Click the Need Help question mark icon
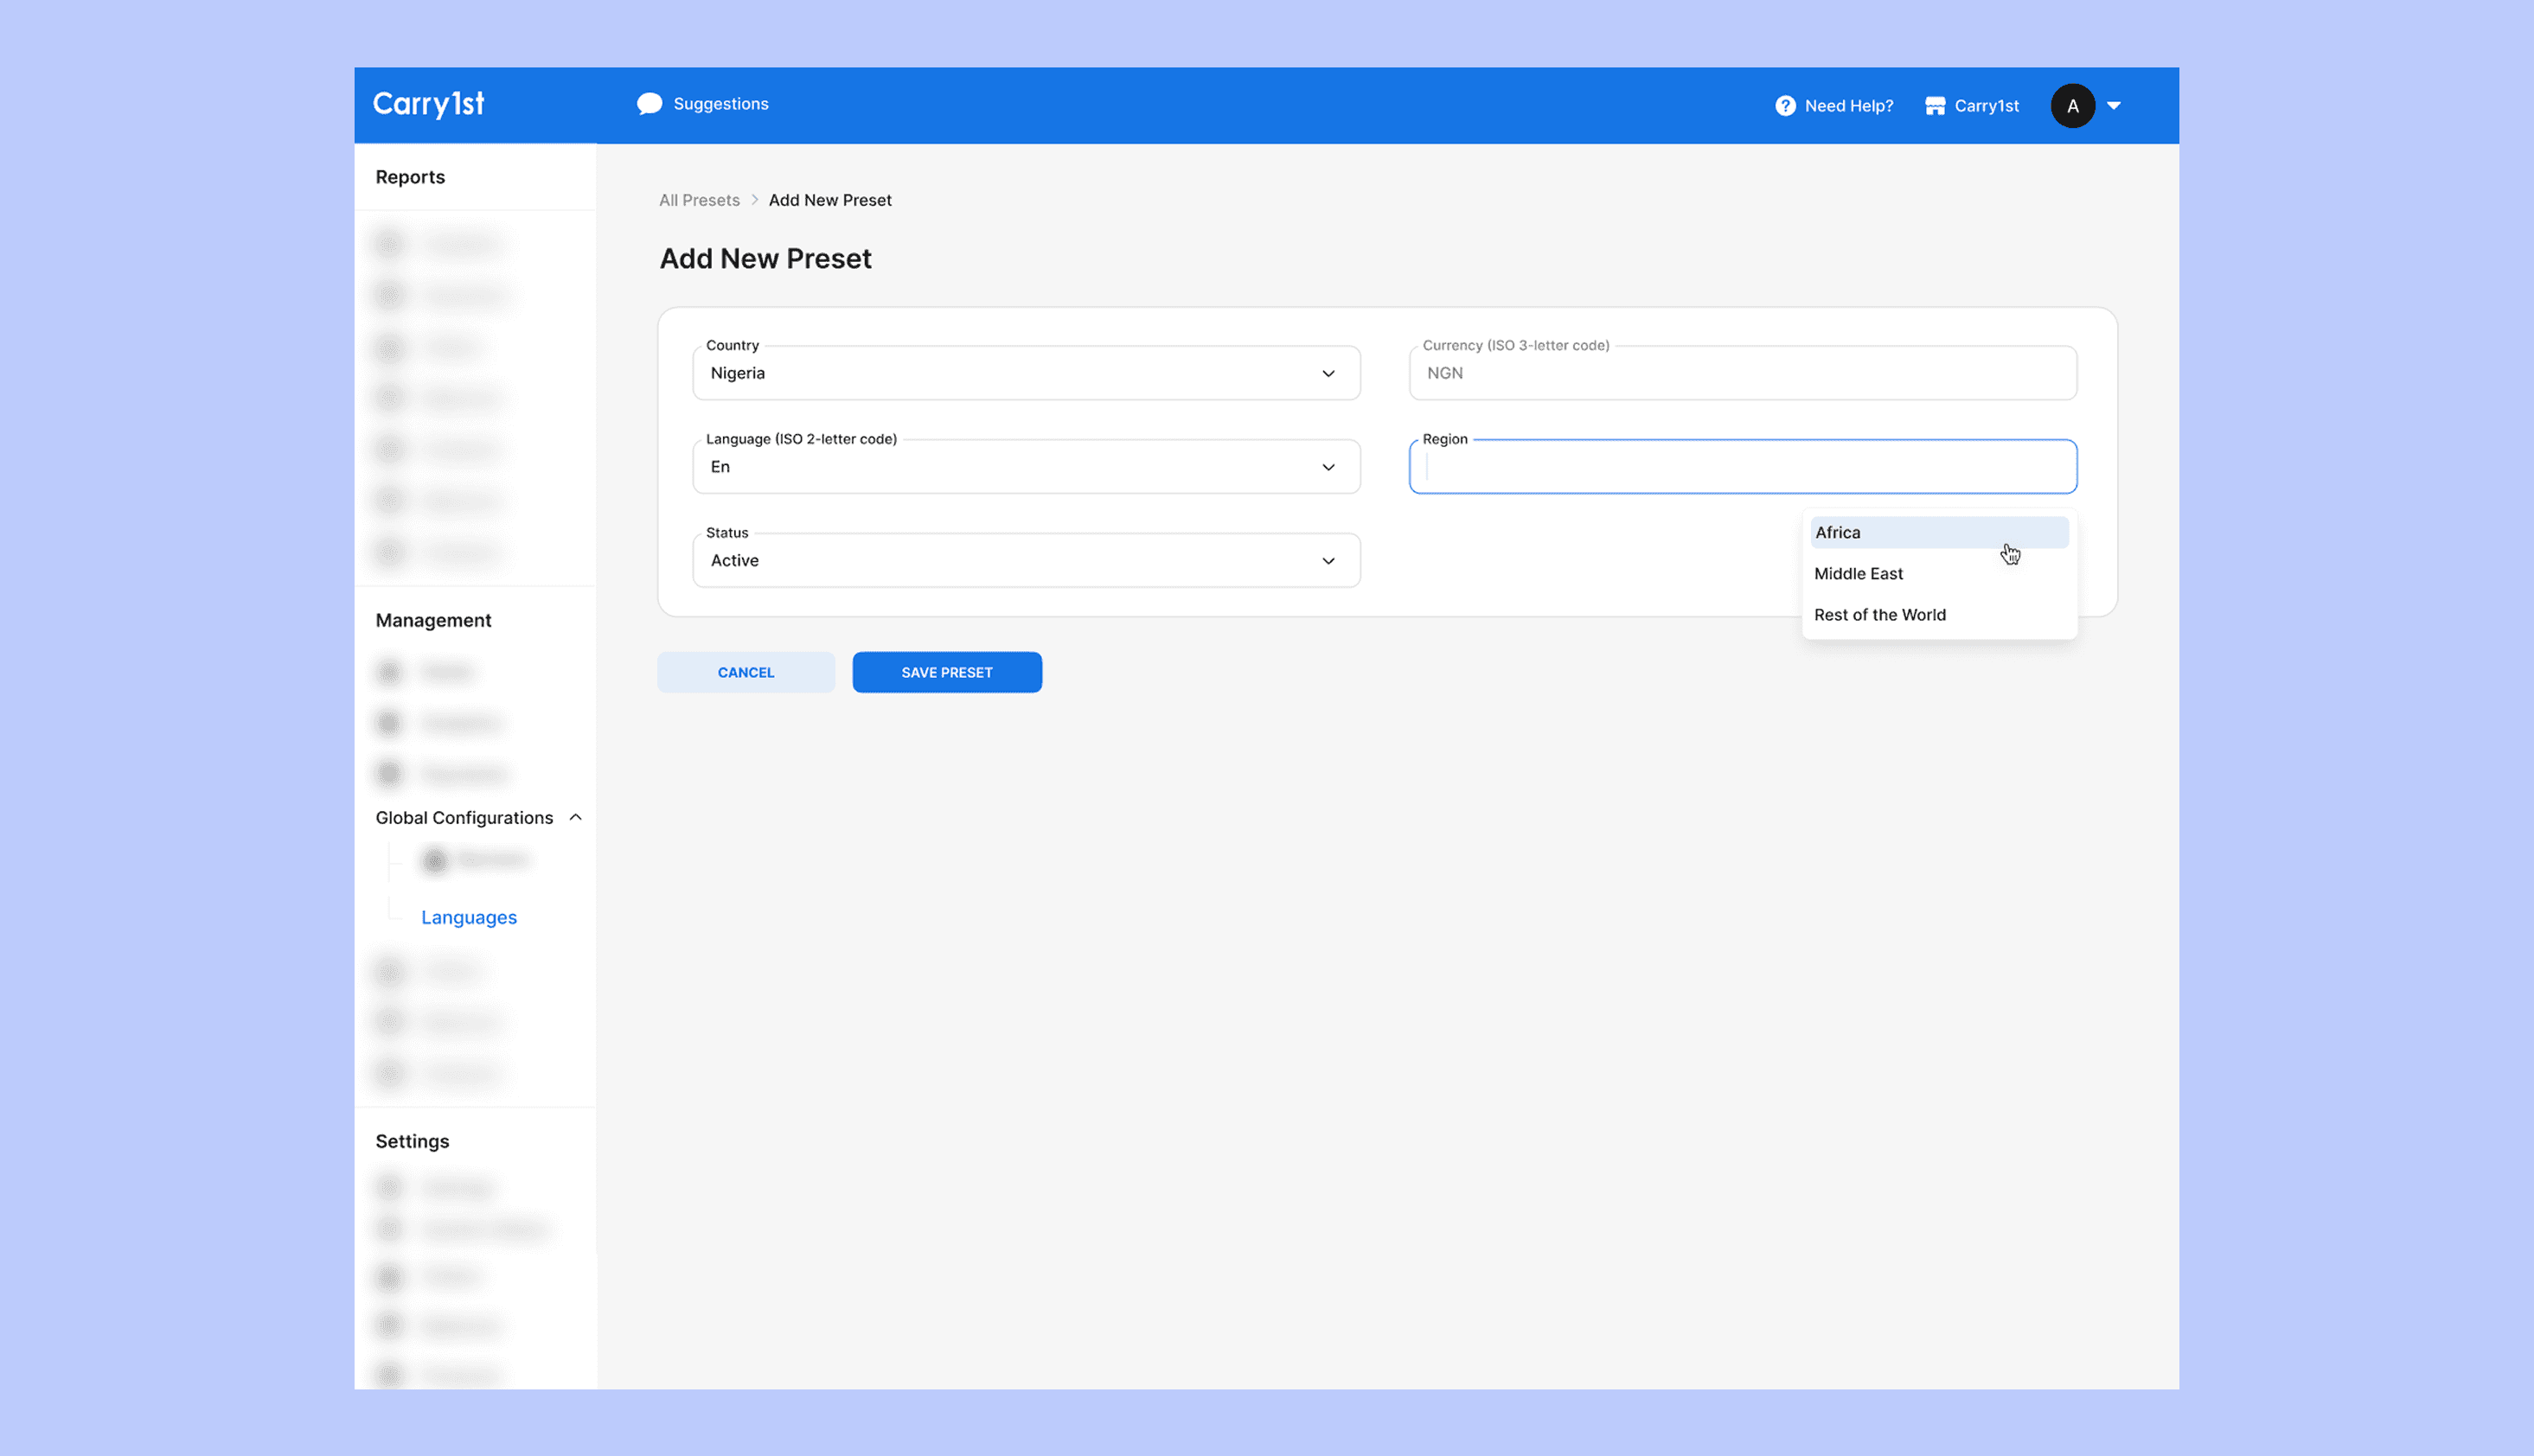 click(1784, 106)
